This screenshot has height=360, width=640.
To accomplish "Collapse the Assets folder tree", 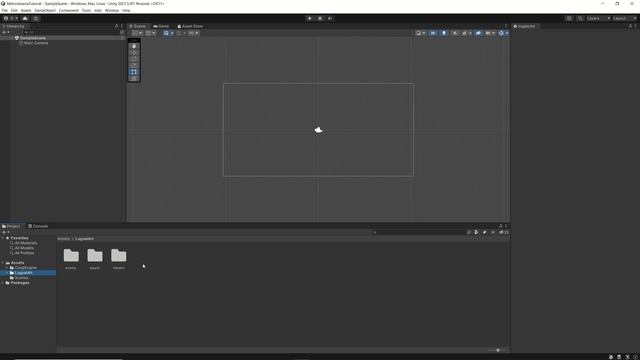I will [x=3, y=263].
